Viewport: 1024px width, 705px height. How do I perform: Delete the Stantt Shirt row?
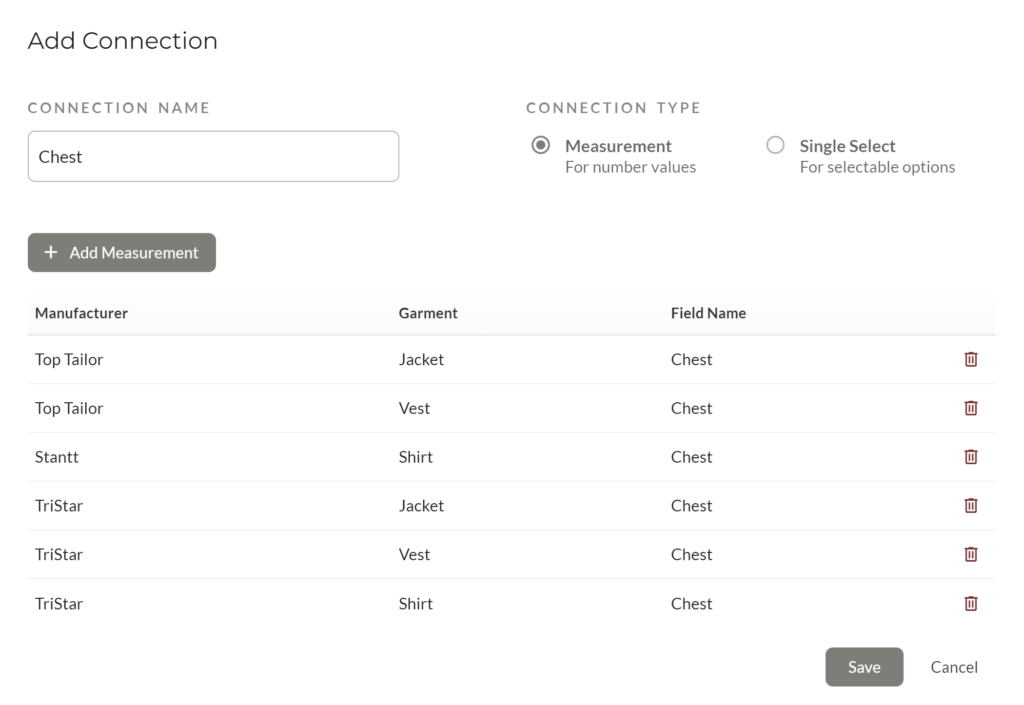point(970,457)
